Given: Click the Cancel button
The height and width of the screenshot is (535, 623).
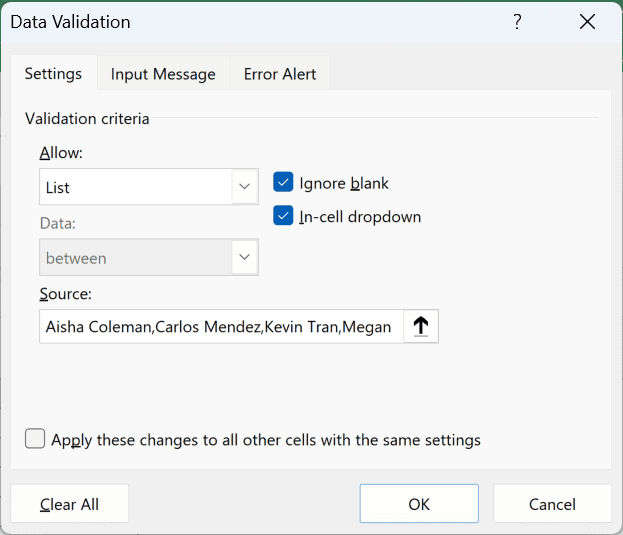Looking at the screenshot, I should 552,504.
